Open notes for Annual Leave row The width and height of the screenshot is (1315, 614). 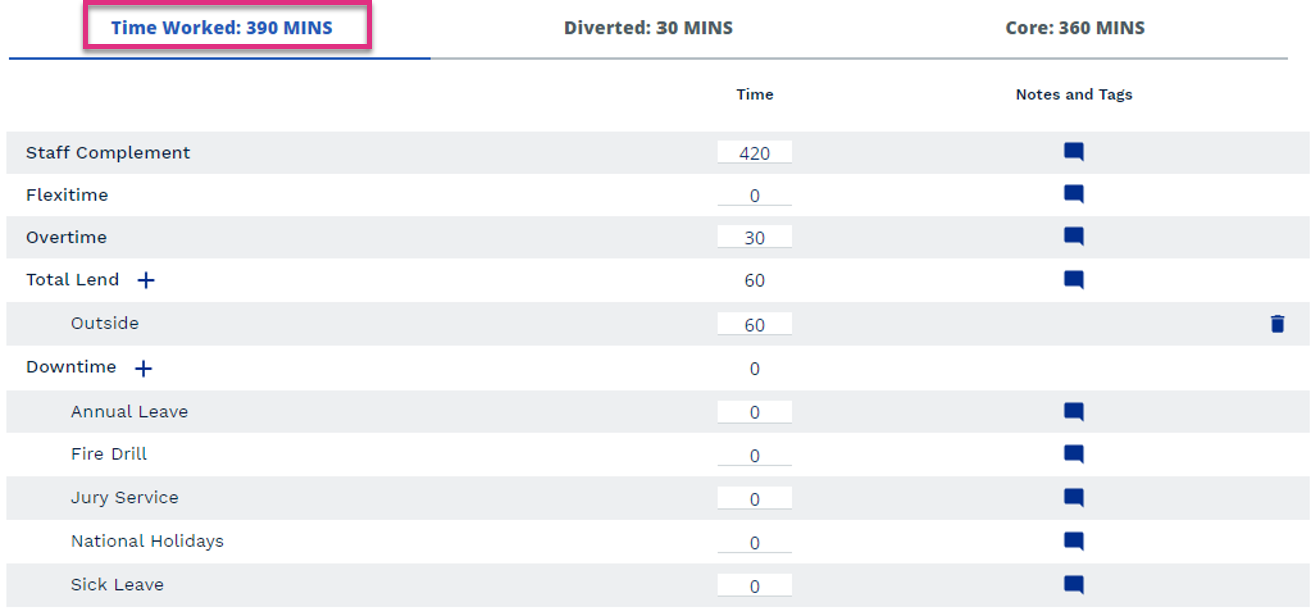[1073, 411]
